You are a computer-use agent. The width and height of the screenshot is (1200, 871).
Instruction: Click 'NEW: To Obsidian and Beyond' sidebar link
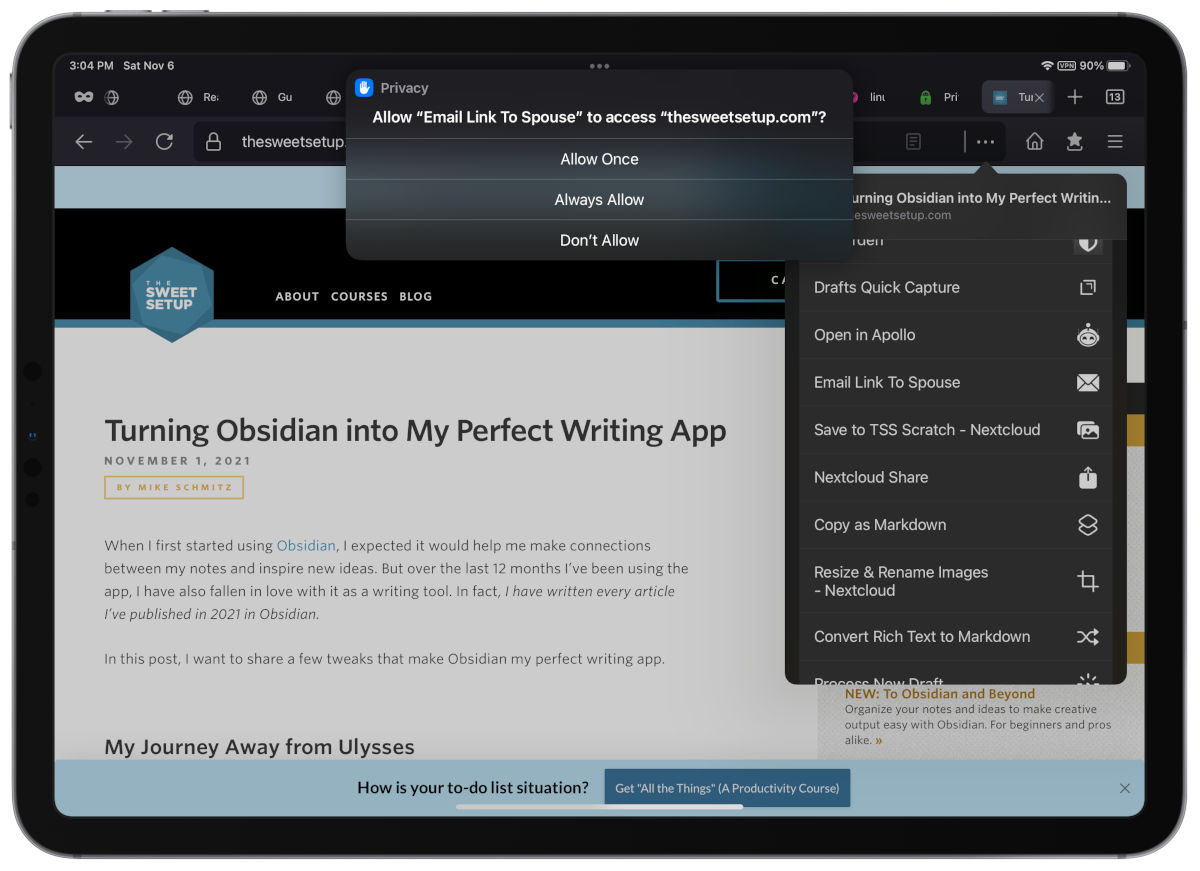coord(940,693)
